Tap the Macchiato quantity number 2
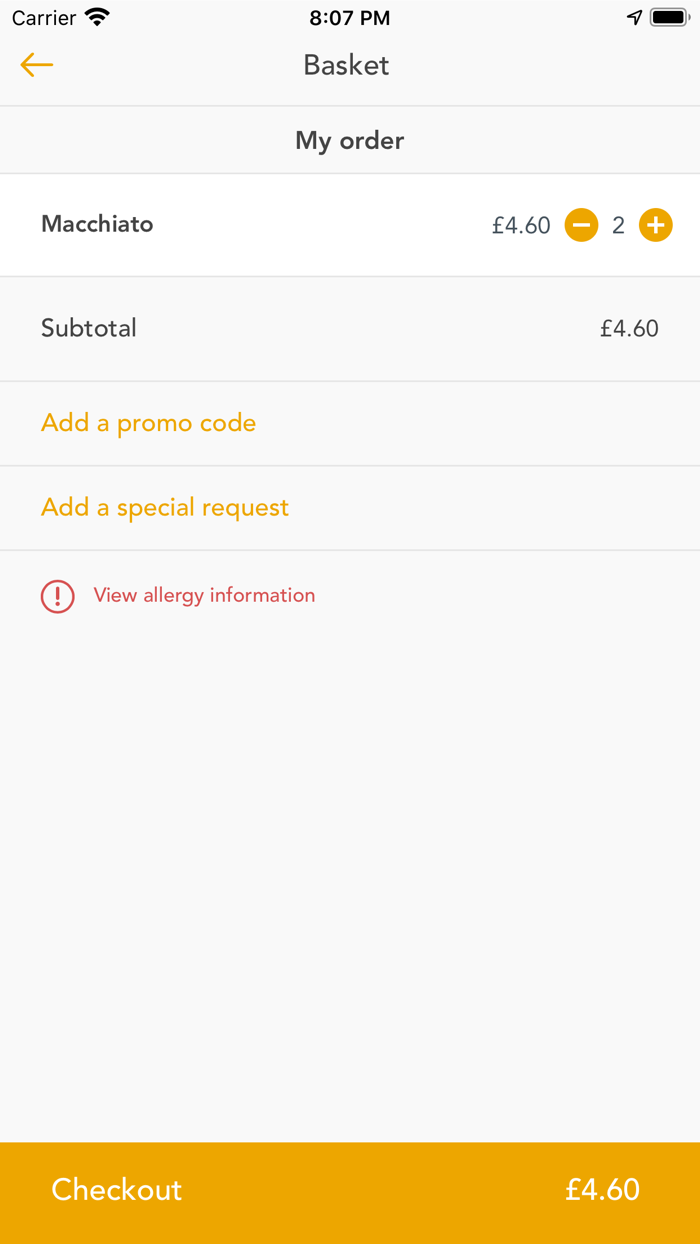 pyautogui.click(x=618, y=226)
